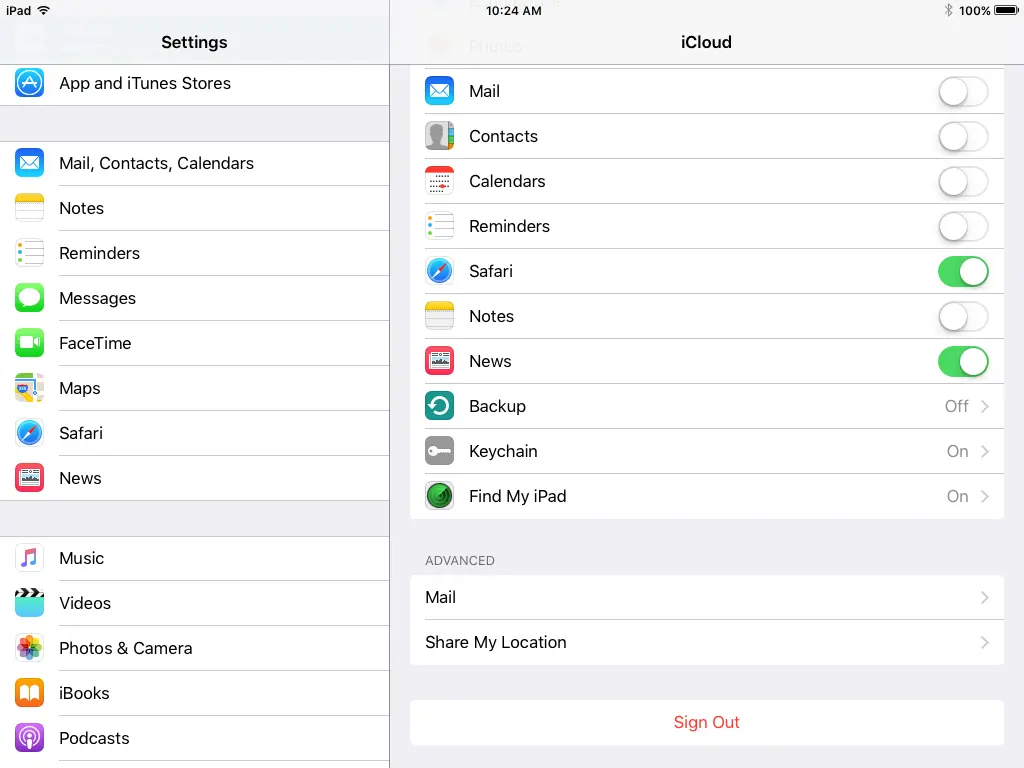Open Share My Location chevron
The height and width of the screenshot is (768, 1024).
click(x=985, y=643)
